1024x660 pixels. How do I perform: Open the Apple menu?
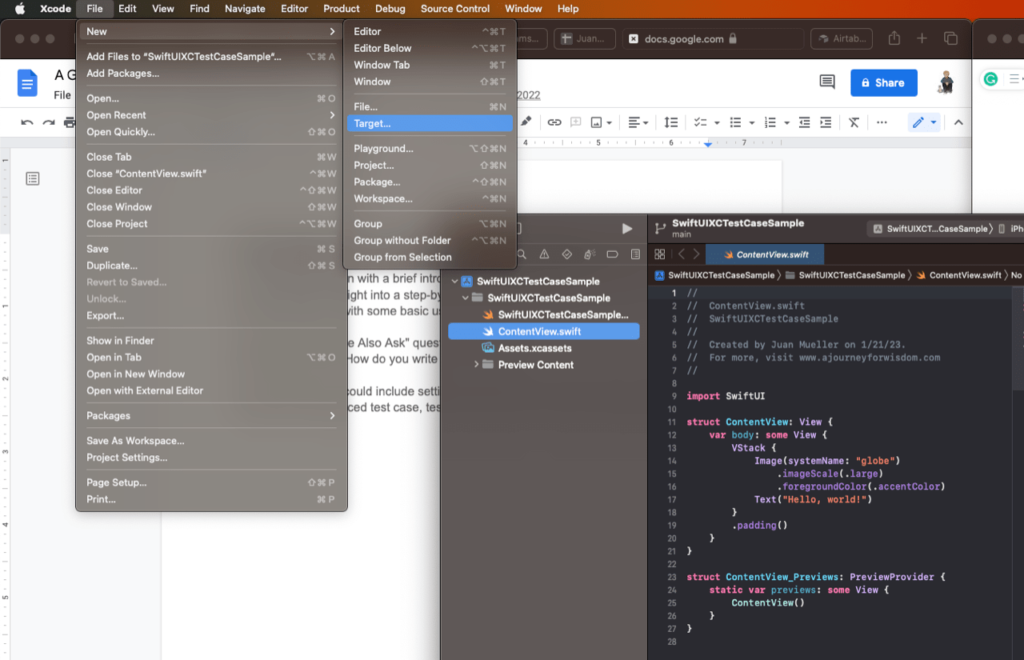(x=20, y=8)
